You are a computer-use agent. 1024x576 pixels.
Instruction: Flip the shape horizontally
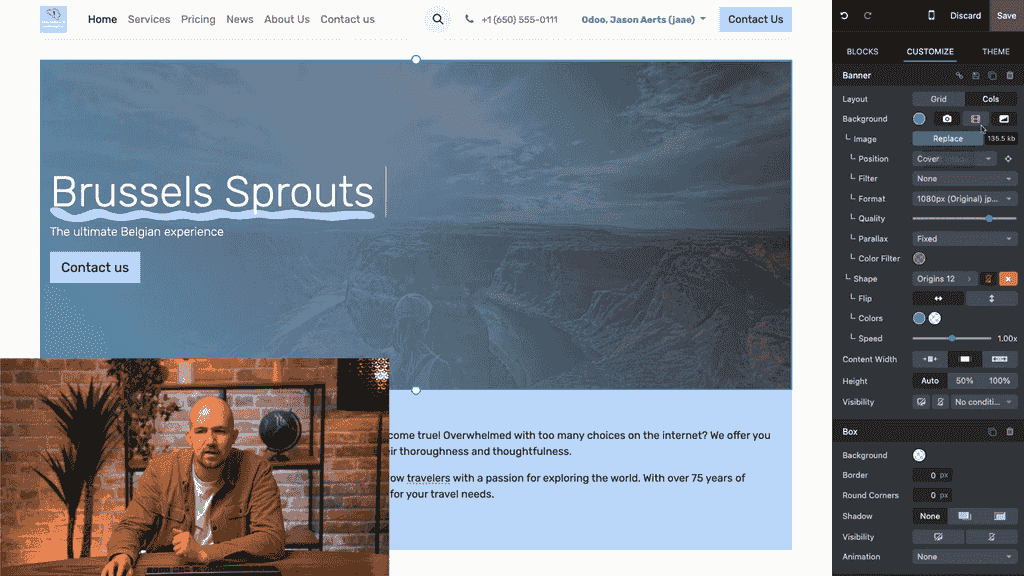pos(938,298)
